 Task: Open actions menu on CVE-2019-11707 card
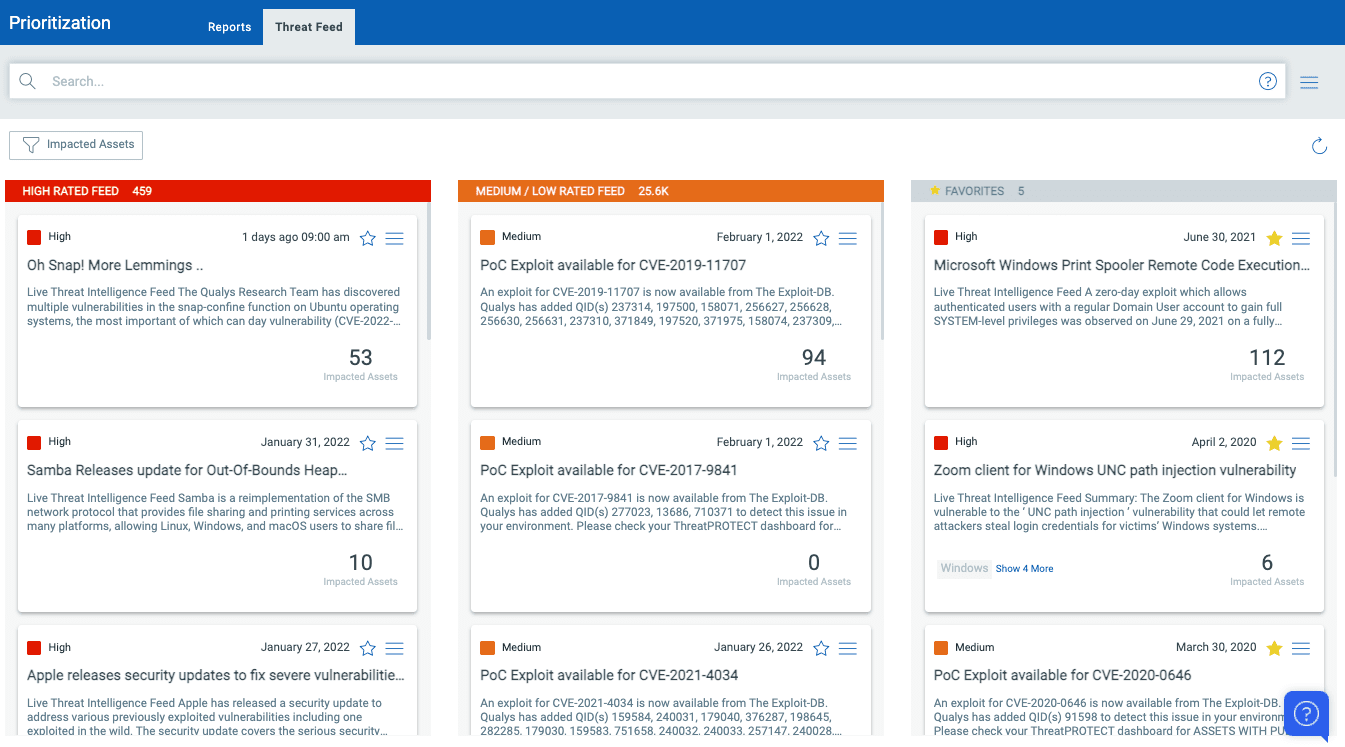click(848, 238)
